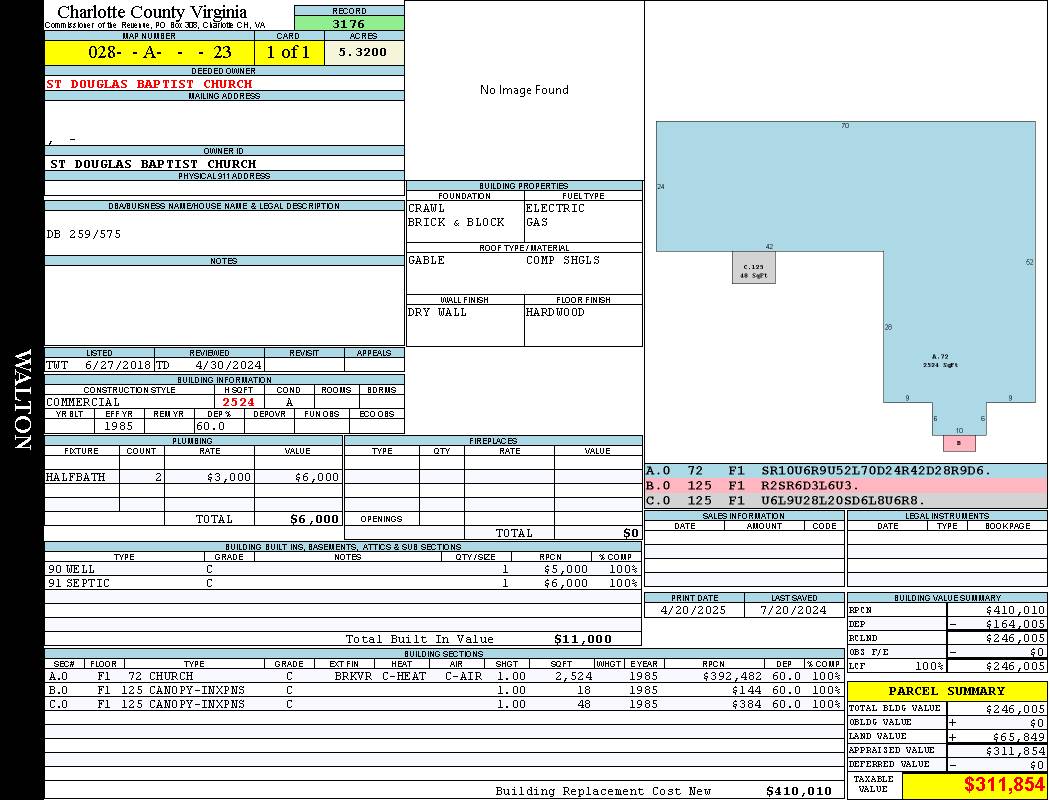Image resolution: width=1050 pixels, height=800 pixels.
Task: Select the HALFBATH fixture row
Action: pos(194,477)
